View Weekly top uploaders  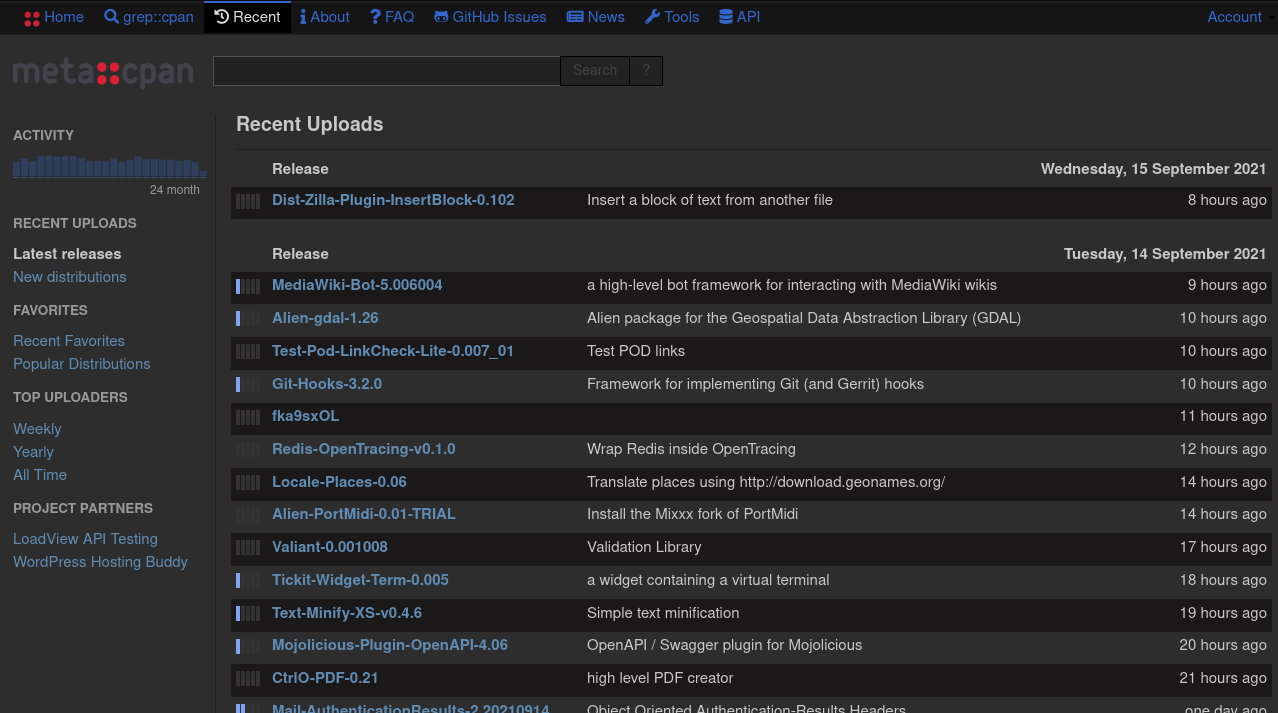point(37,429)
